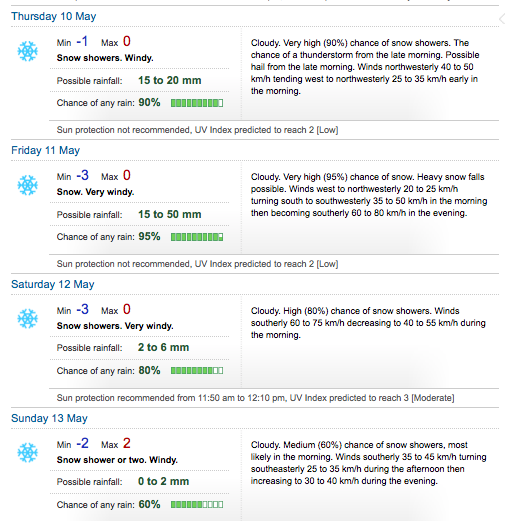Click Thursday's UV Index Low notice
The height and width of the screenshot is (521, 505).
tap(197, 130)
